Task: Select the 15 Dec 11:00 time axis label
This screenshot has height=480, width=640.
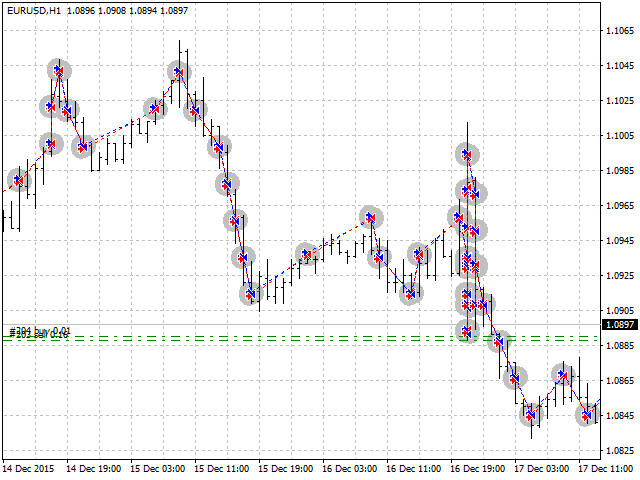Action: pos(221,469)
